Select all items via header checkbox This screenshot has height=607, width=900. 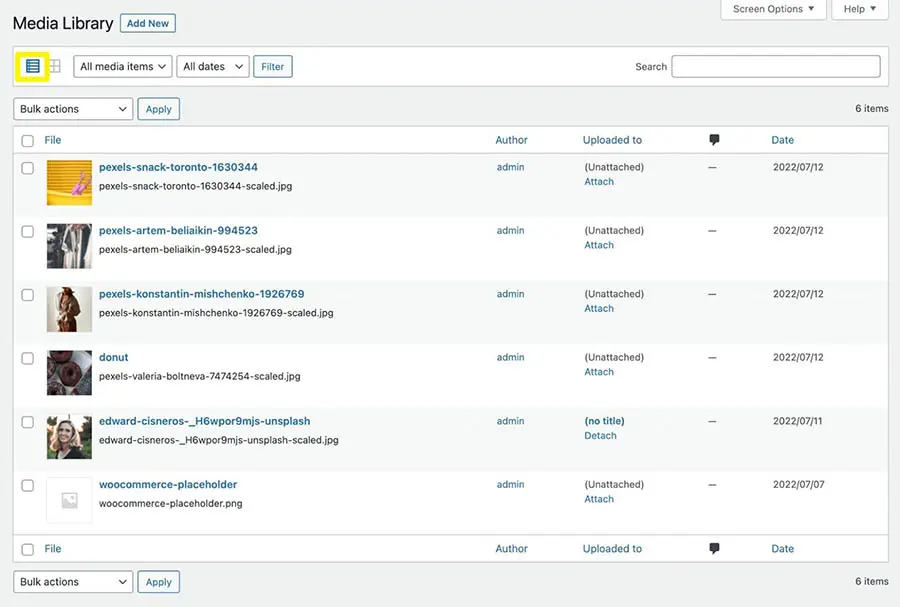28,141
